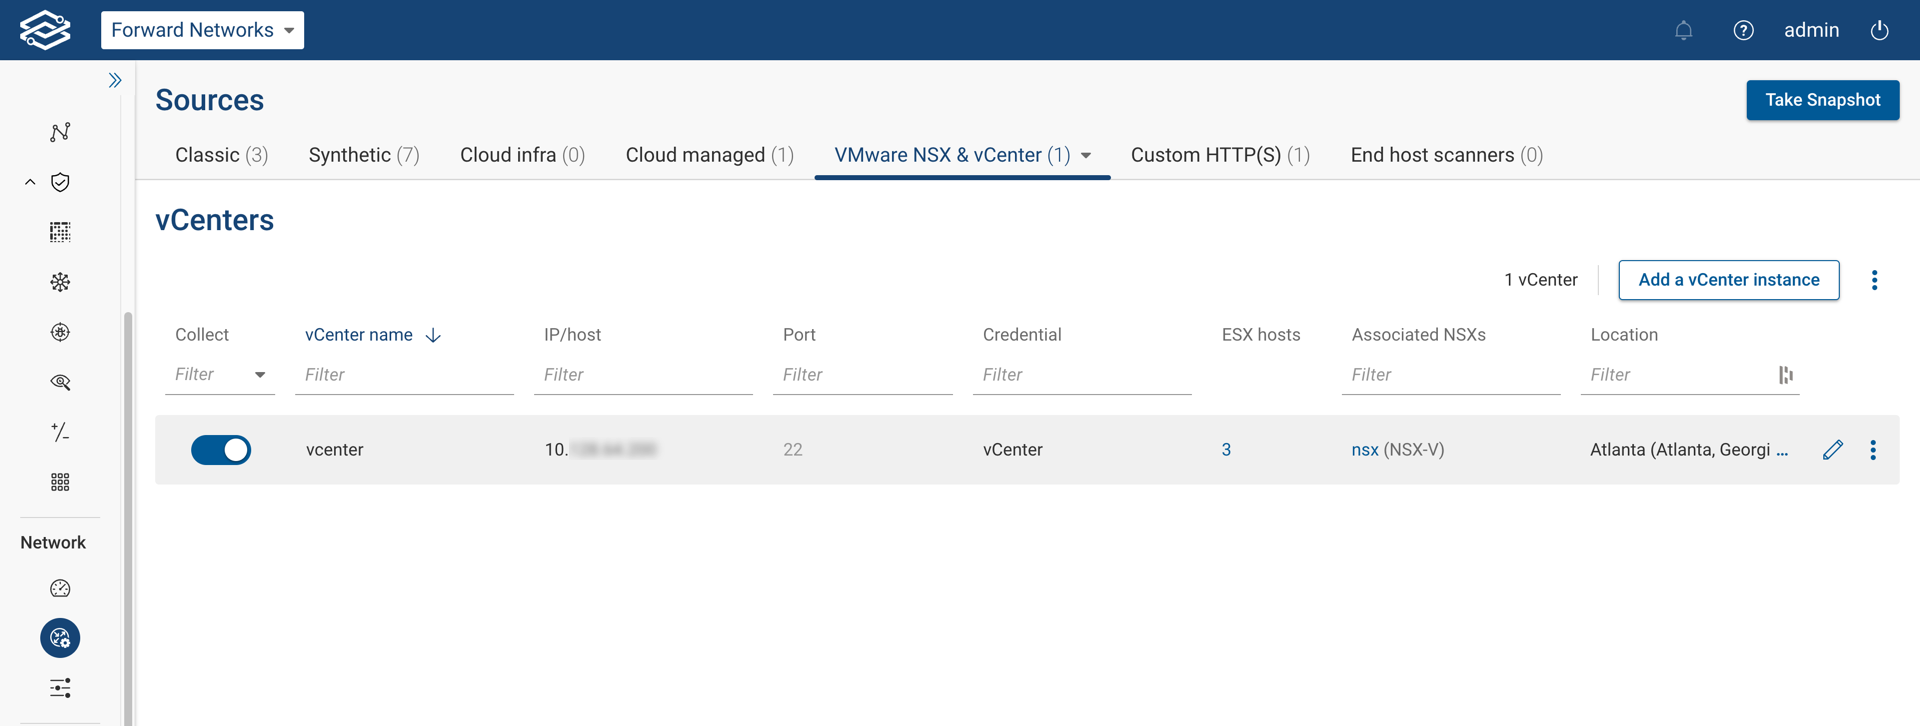Open the Network dashboard gauge icon
Viewport: 1920px width, 726px height.
60,588
